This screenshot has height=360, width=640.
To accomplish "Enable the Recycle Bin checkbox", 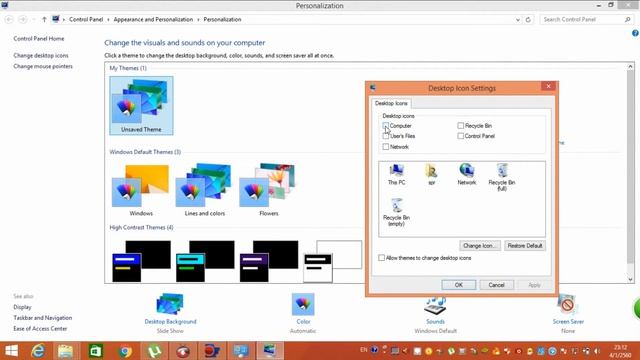I will click(460, 126).
